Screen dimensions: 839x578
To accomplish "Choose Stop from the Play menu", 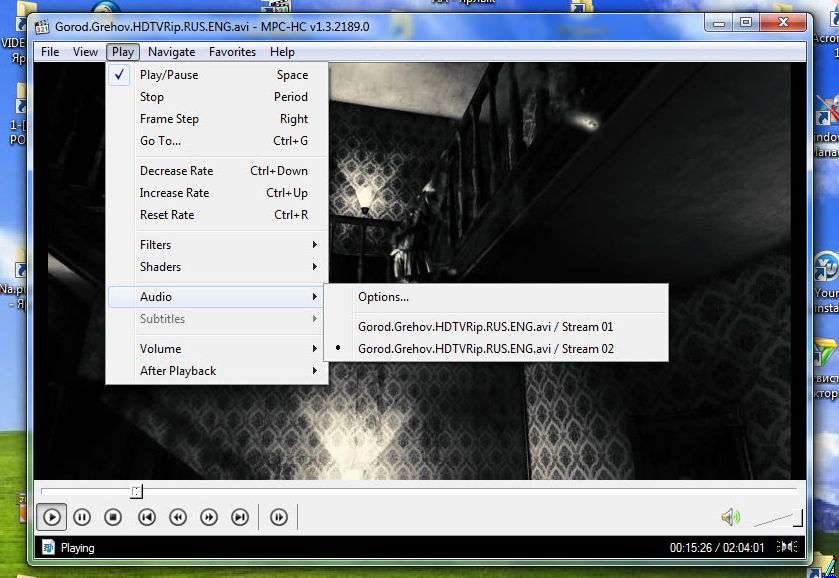I will click(x=217, y=97).
